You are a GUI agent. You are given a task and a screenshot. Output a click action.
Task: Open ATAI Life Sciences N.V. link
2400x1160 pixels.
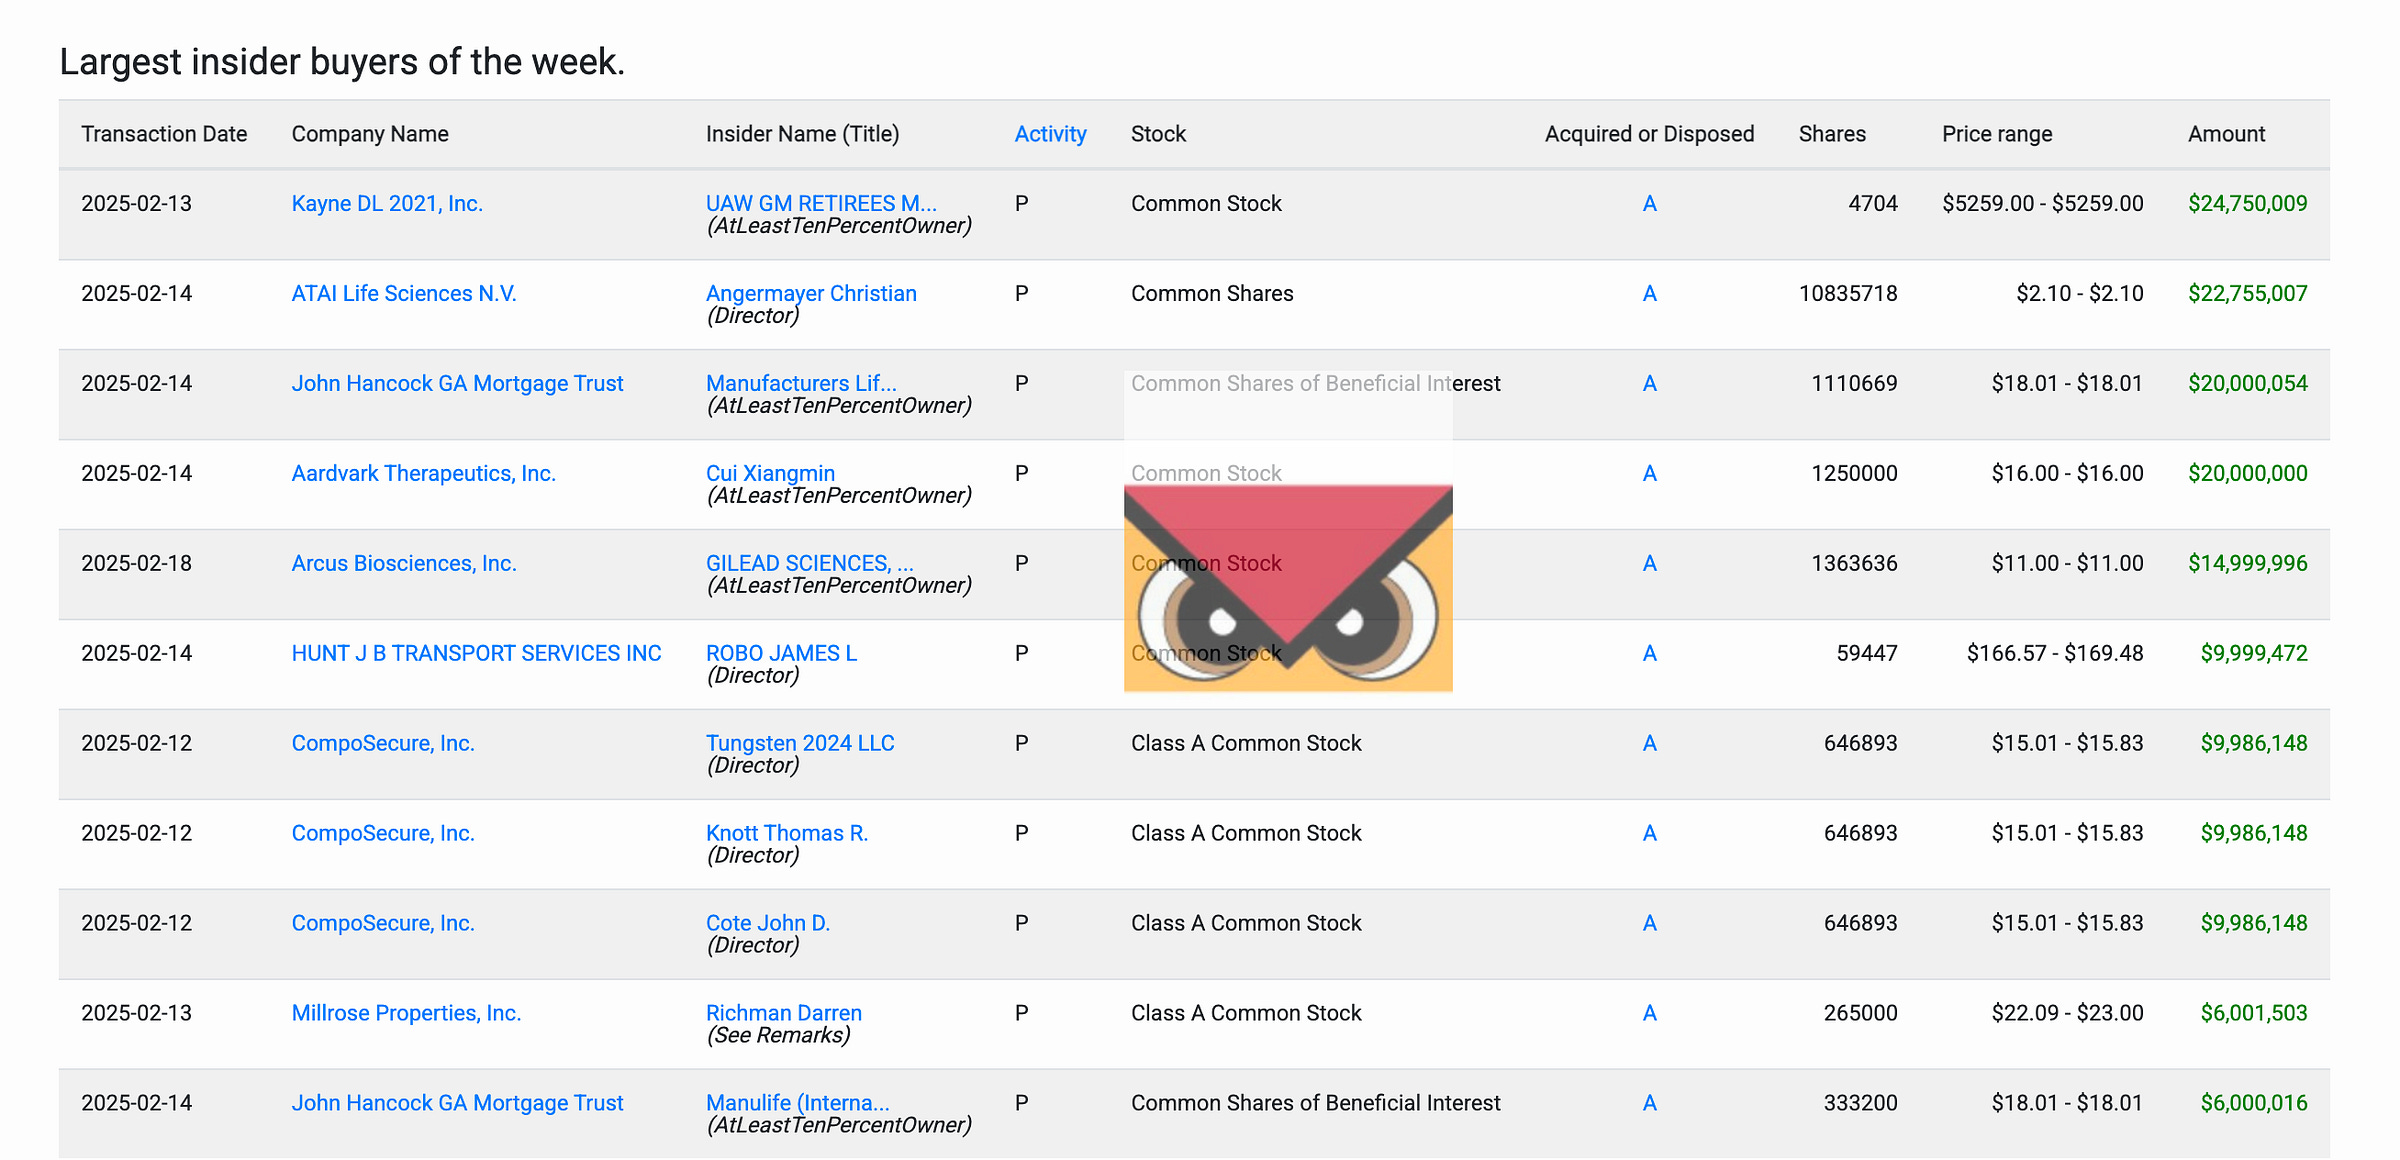[x=403, y=294]
